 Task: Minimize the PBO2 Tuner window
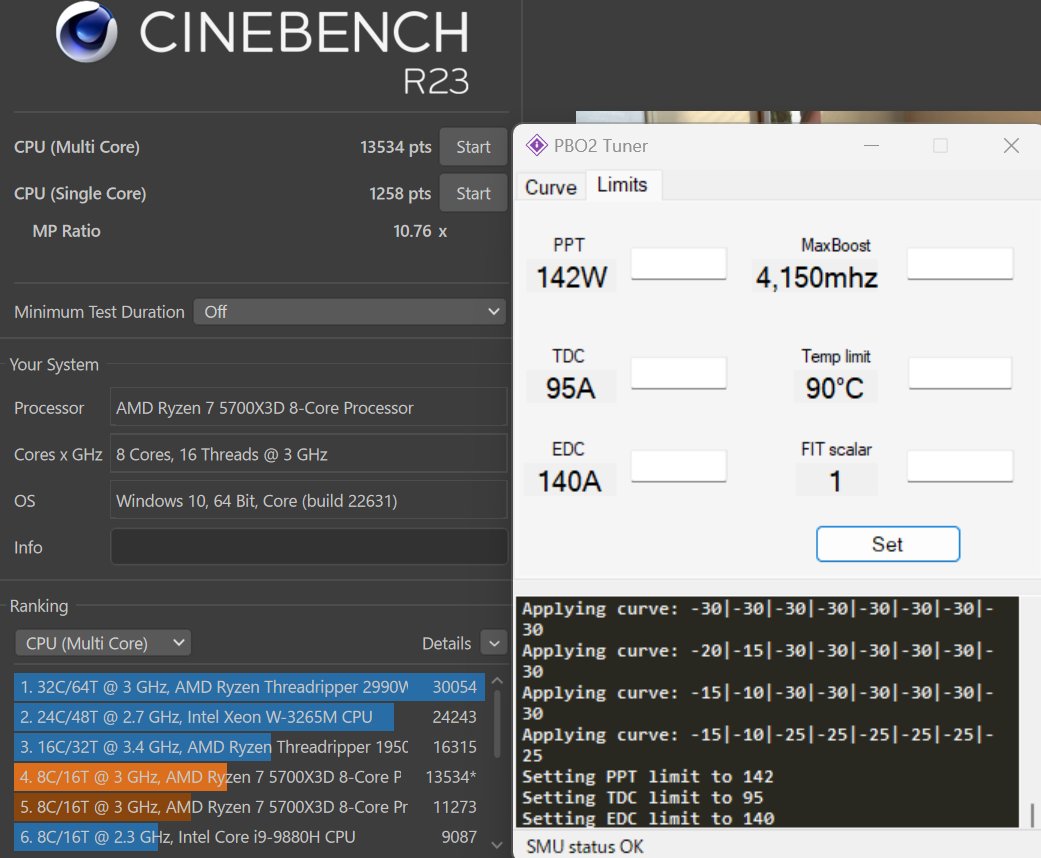coord(871,145)
